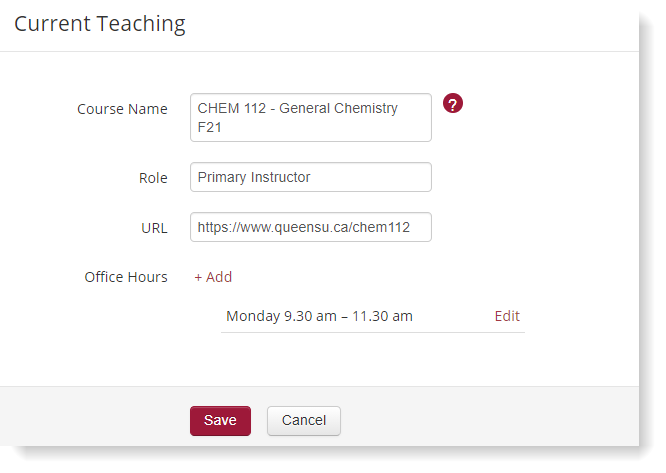This screenshot has width=666, height=473.
Task: Click the plus sign beside Add
Action: click(x=198, y=277)
